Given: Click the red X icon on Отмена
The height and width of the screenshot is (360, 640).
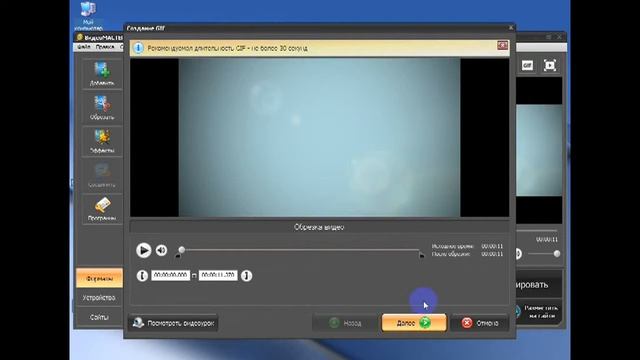Looking at the screenshot, I should click(x=467, y=323).
